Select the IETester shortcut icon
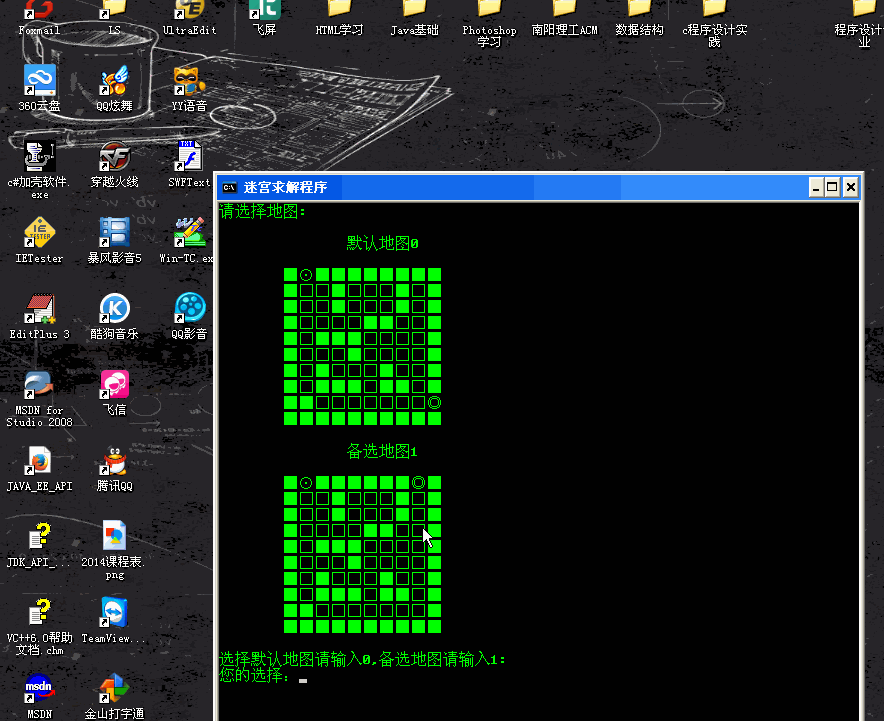 click(x=40, y=233)
